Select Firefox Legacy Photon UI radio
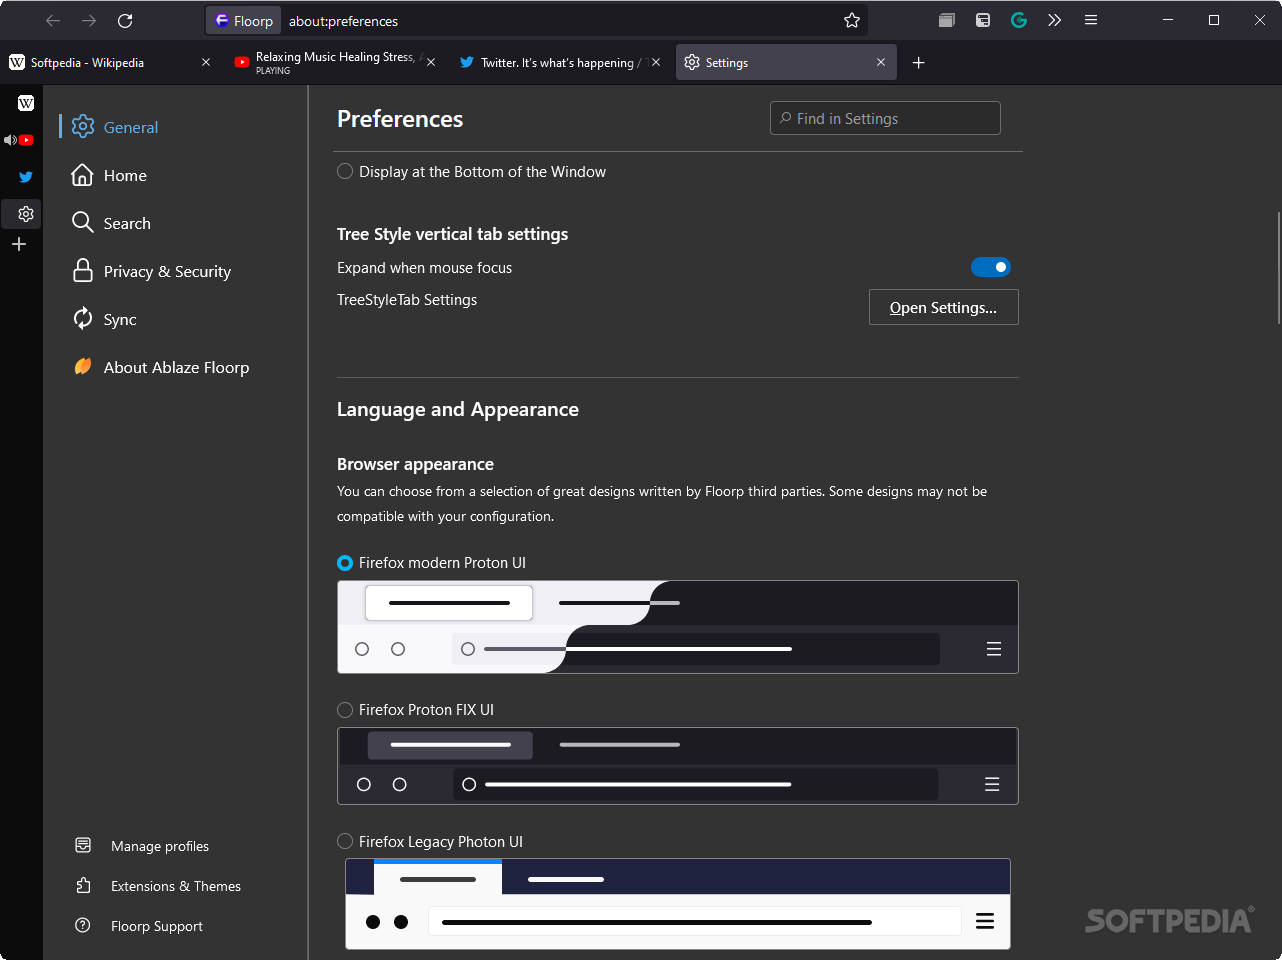The height and width of the screenshot is (960, 1282). pos(345,842)
